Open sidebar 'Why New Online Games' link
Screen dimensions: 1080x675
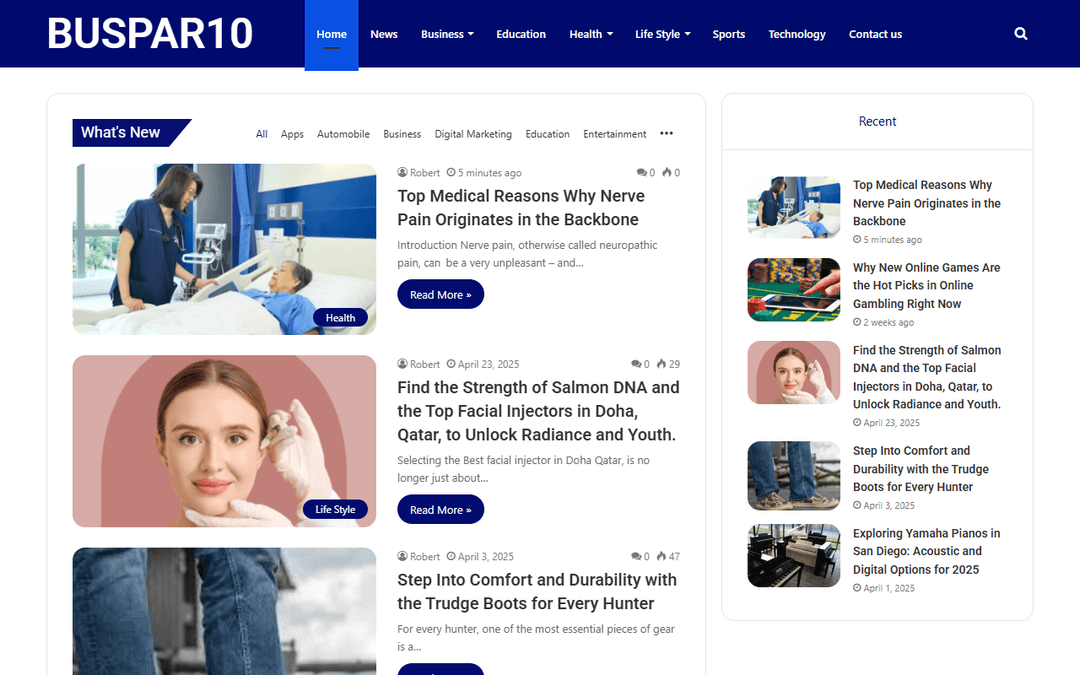click(926, 285)
